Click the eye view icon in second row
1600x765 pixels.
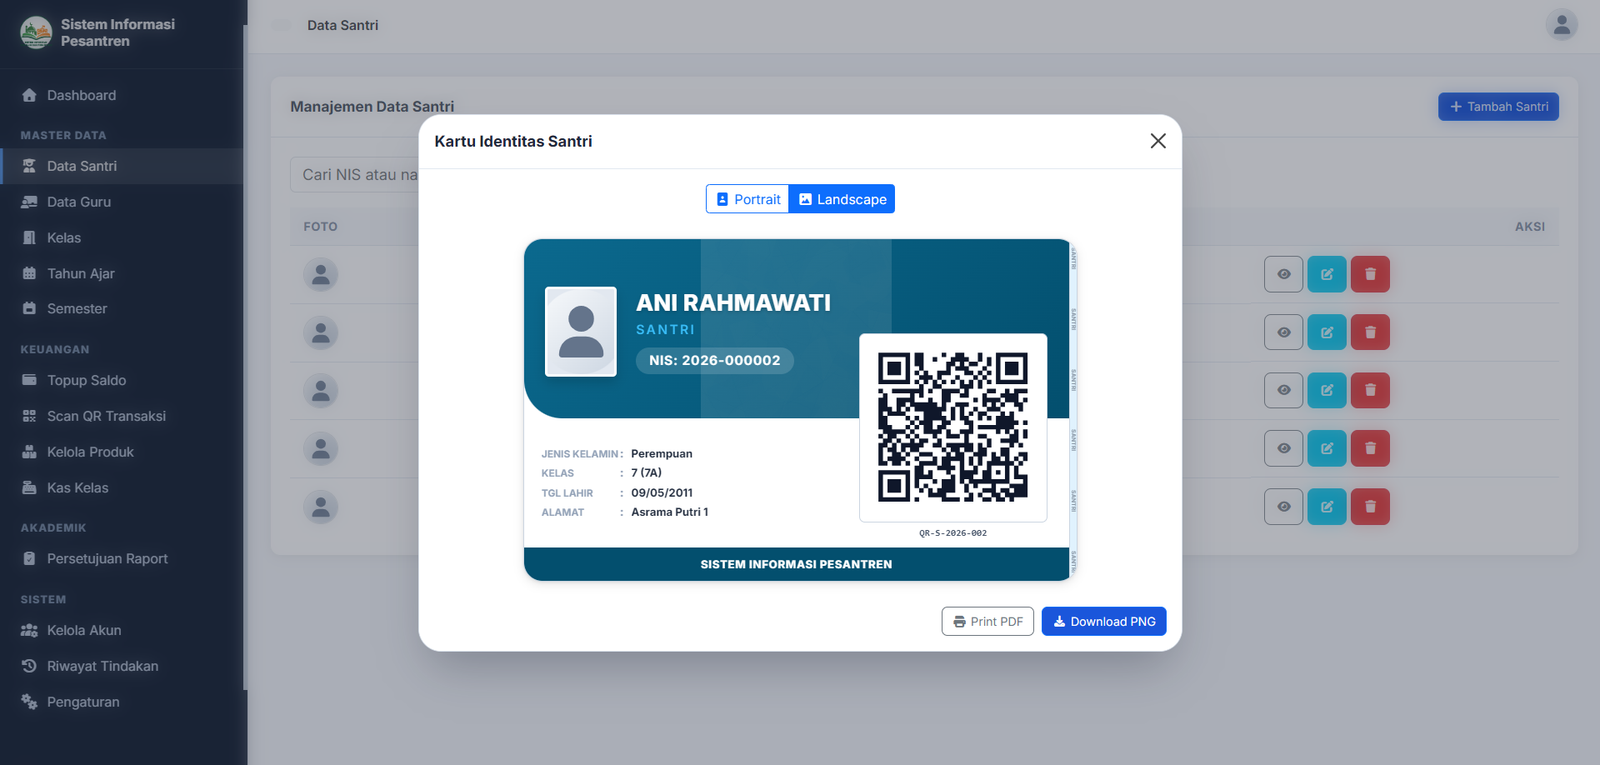1284,332
